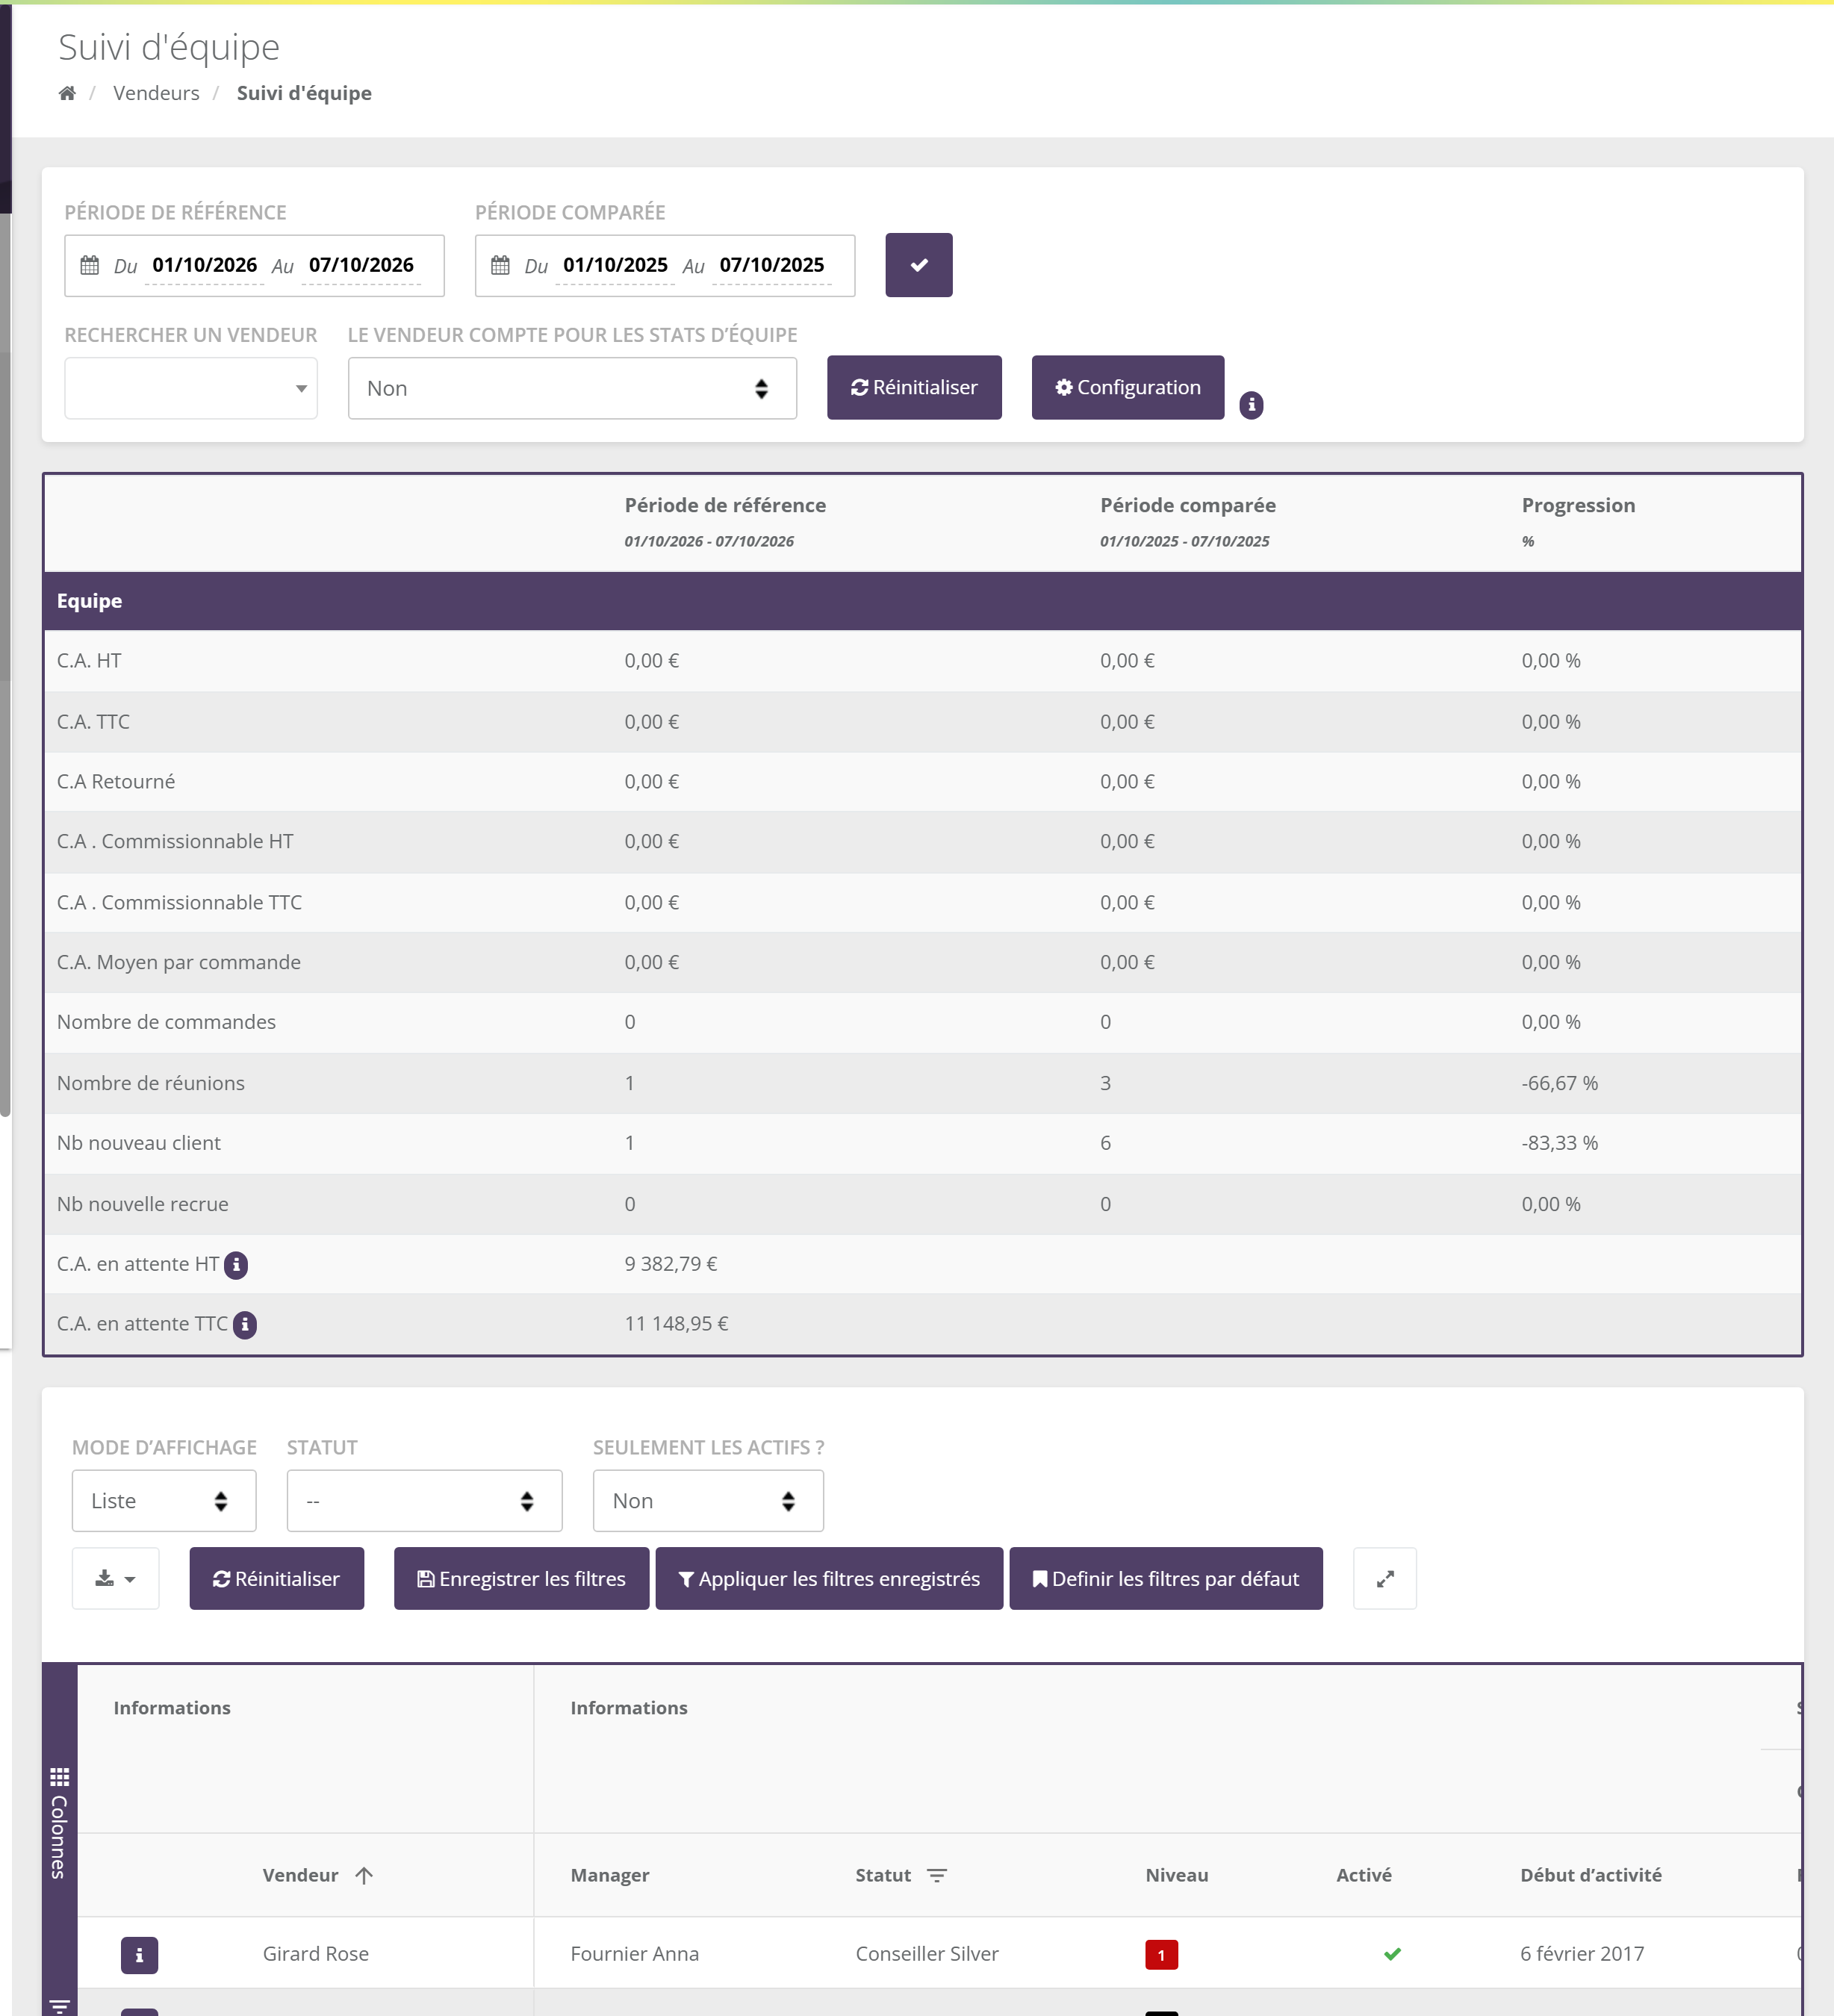Toggle fullscreen with the expand arrows icon
The height and width of the screenshot is (2016, 1834).
(x=1385, y=1579)
